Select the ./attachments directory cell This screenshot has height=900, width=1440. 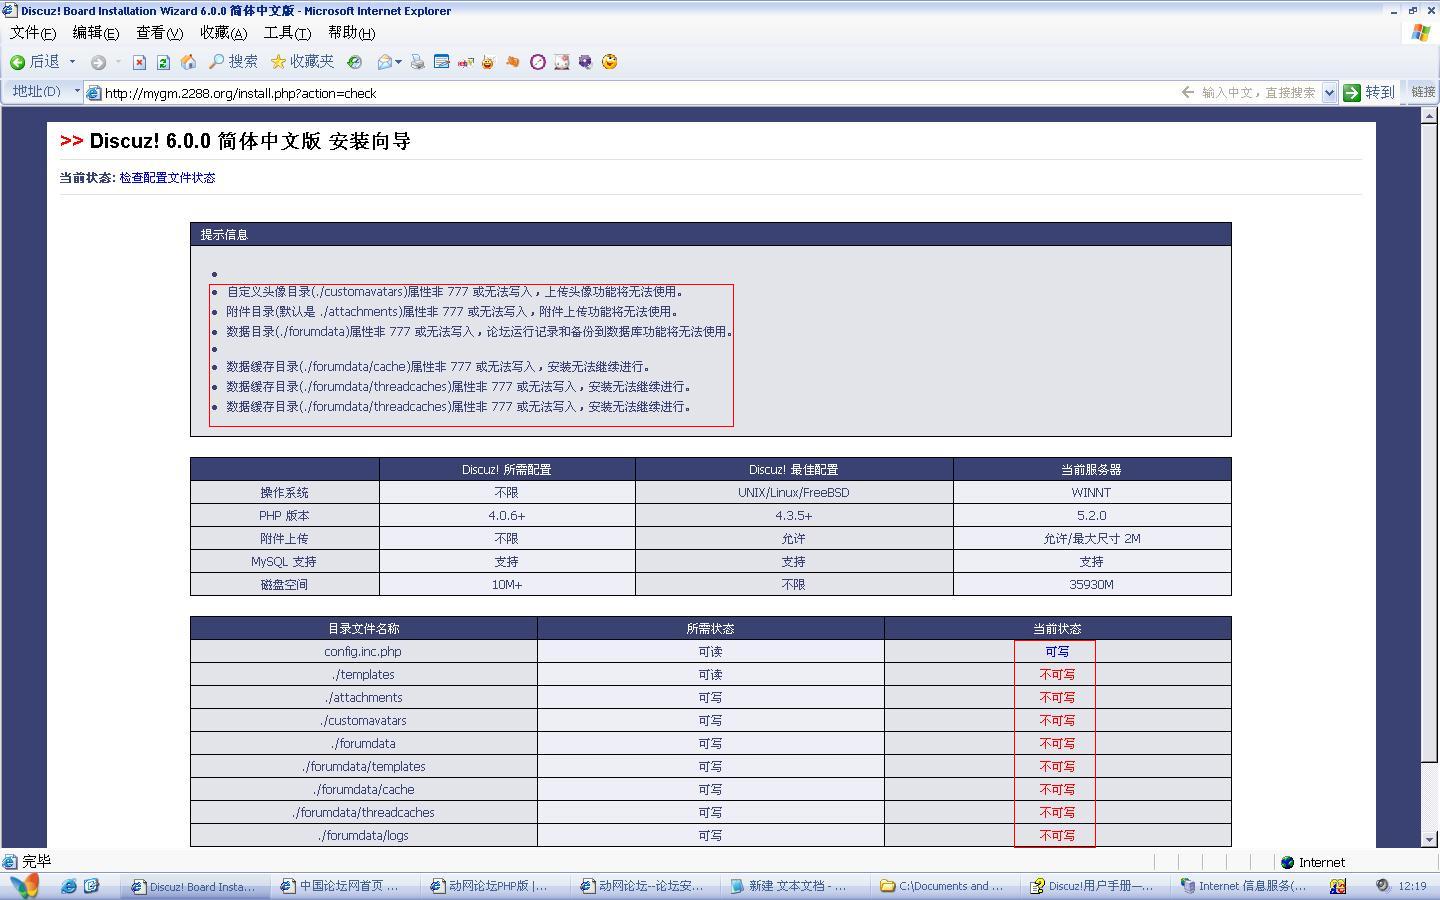pos(363,697)
